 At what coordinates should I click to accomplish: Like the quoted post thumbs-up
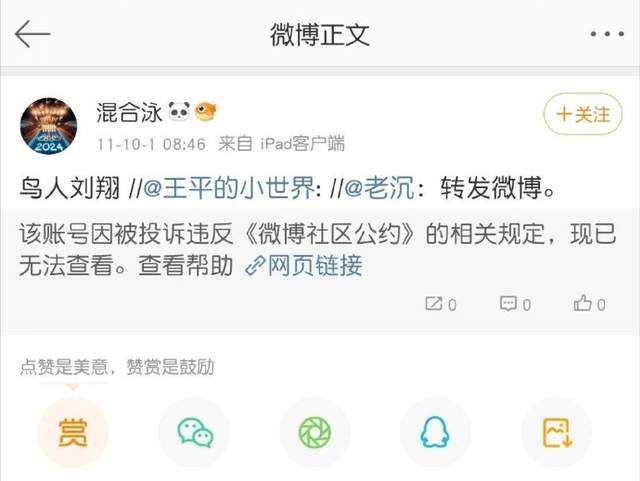coord(589,304)
